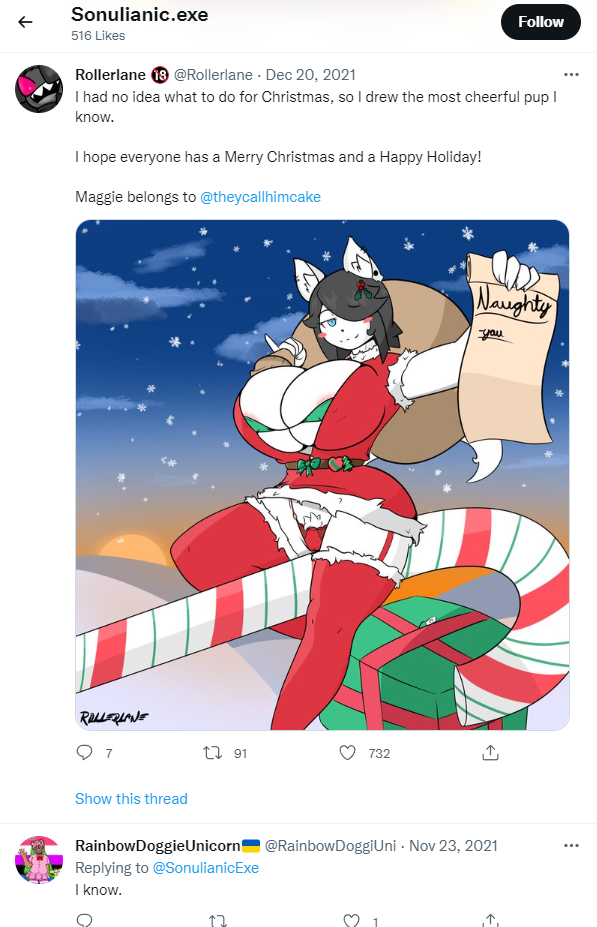Like Rollerlane's tweet with 732 likes
Image resolution: width=597 pixels, height=927 pixels.
(x=348, y=753)
